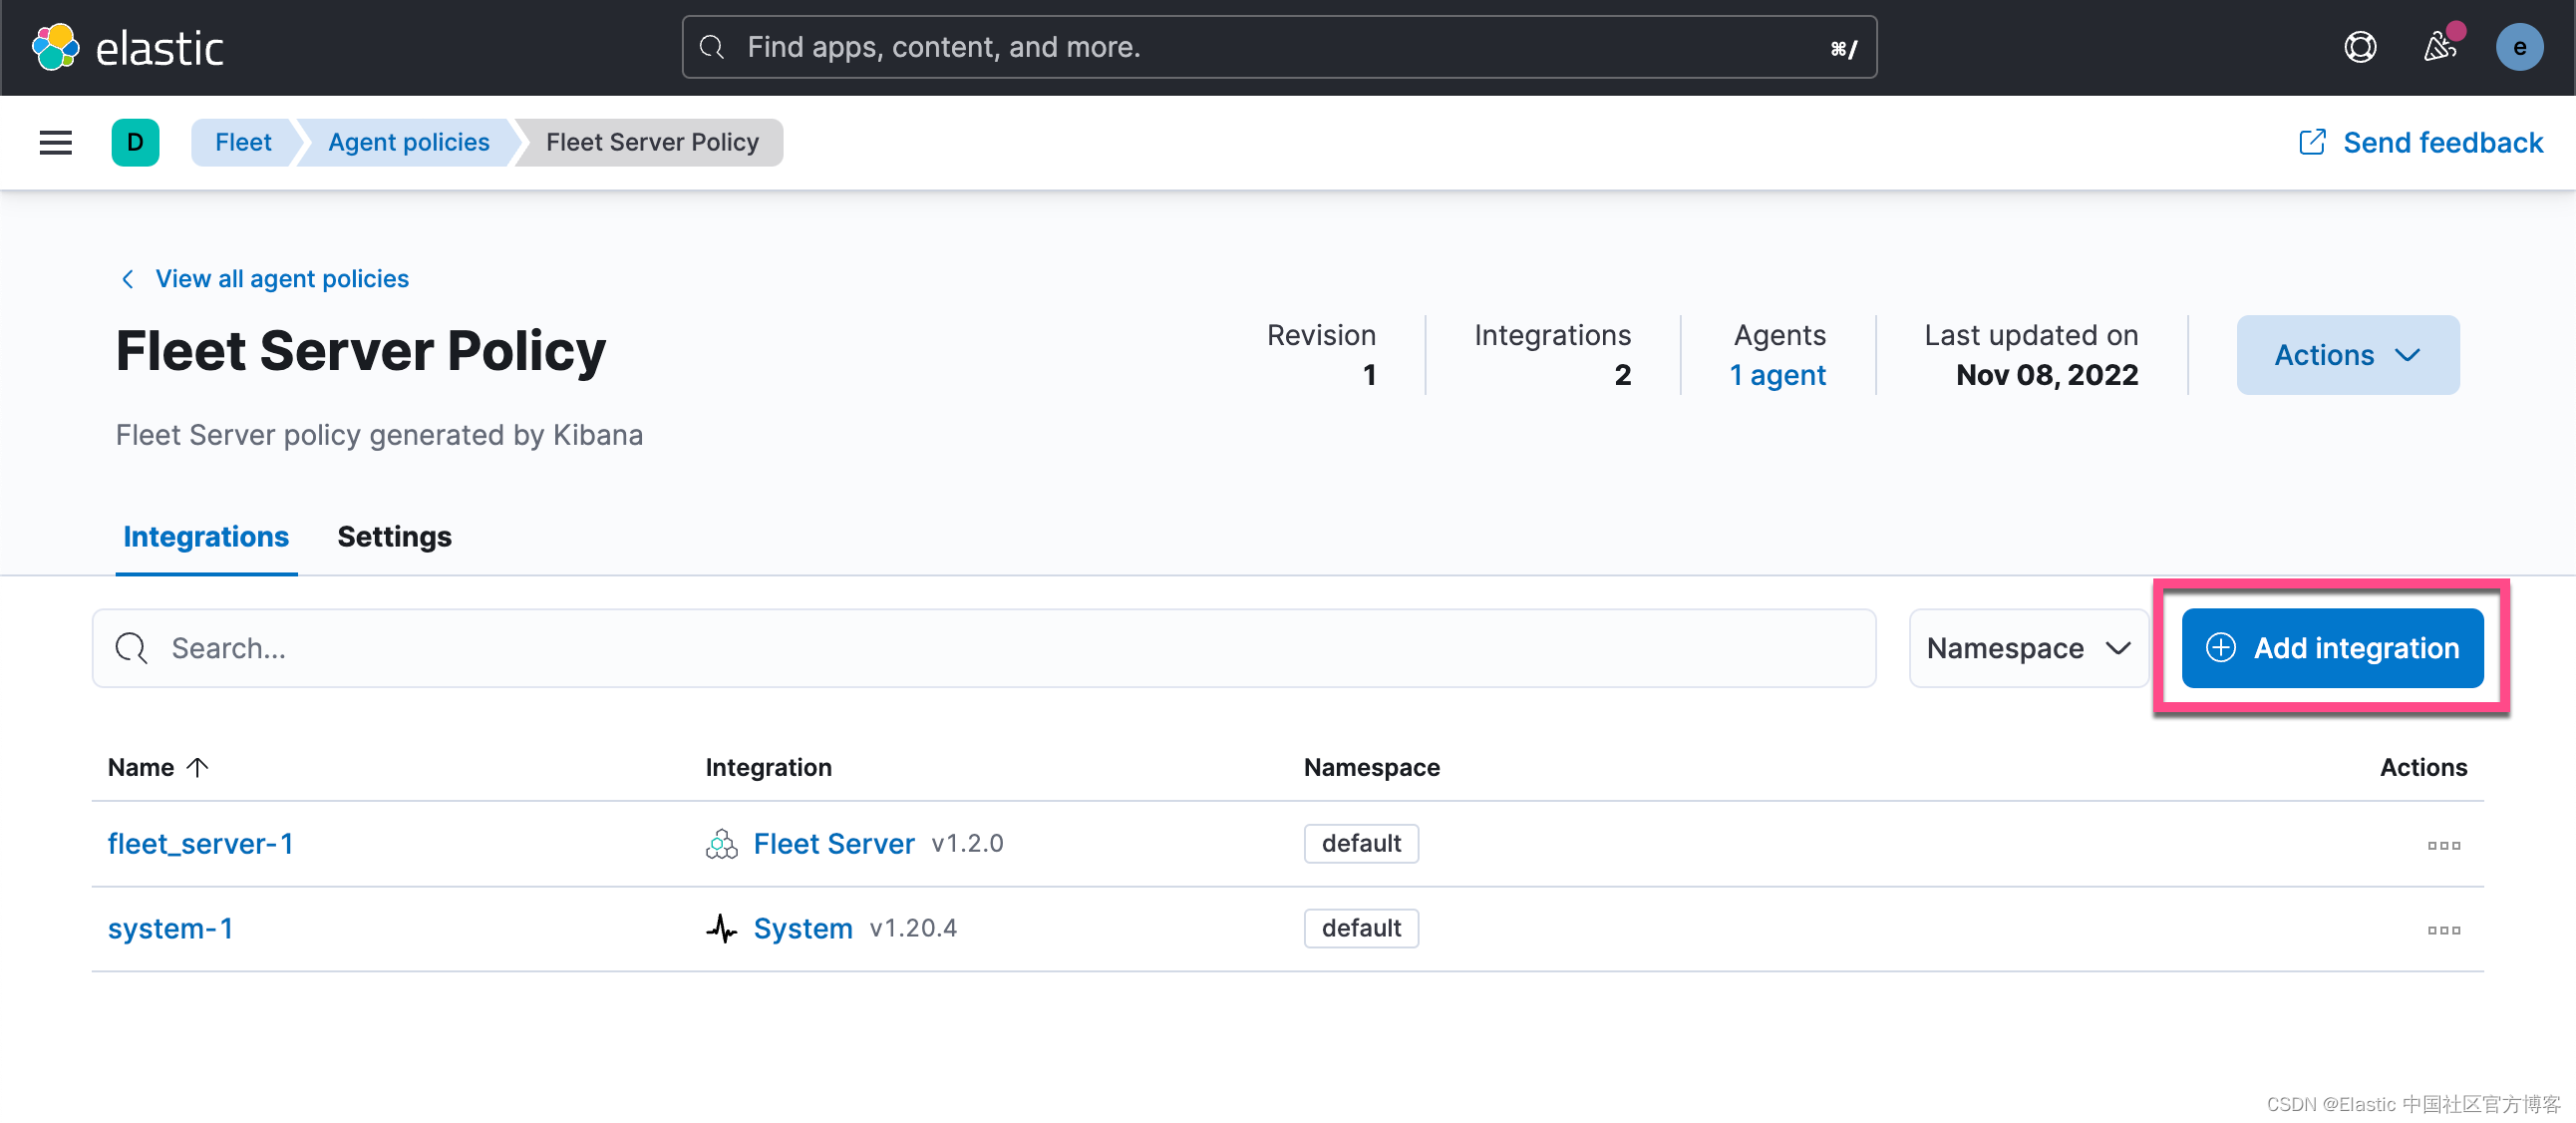Image resolution: width=2576 pixels, height=1123 pixels.
Task: Open the D space selector avatar
Action: point(135,142)
